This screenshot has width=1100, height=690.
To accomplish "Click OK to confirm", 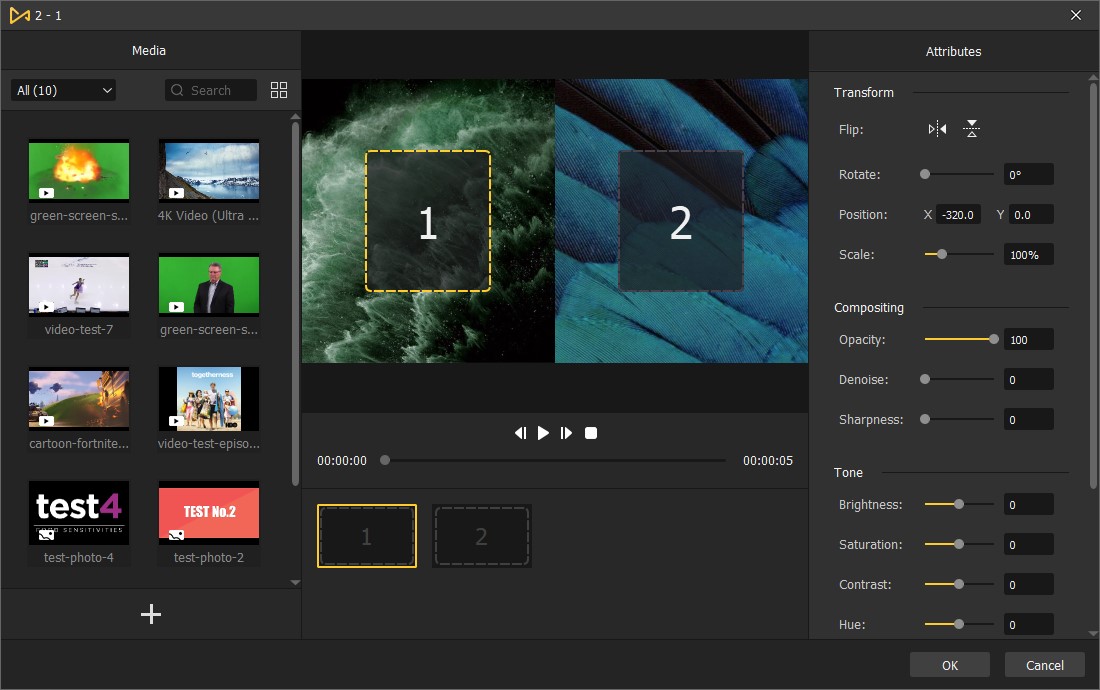I will 949,665.
